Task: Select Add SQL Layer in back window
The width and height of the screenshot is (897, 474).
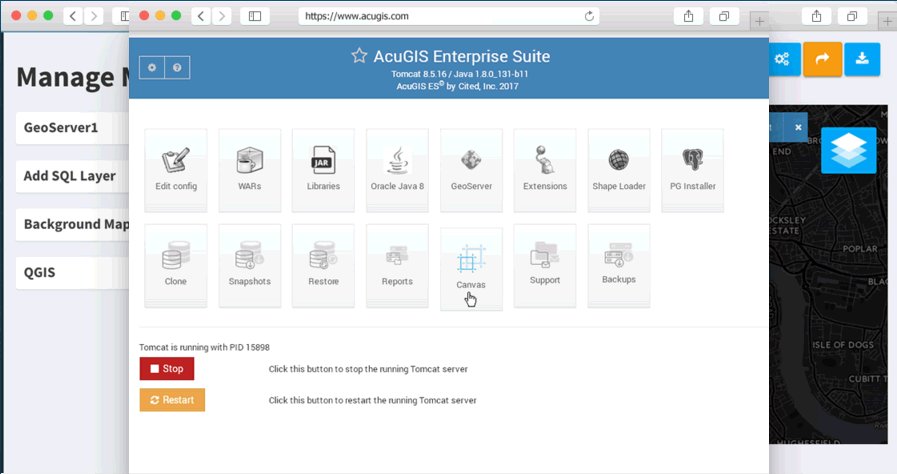Action: (x=73, y=176)
